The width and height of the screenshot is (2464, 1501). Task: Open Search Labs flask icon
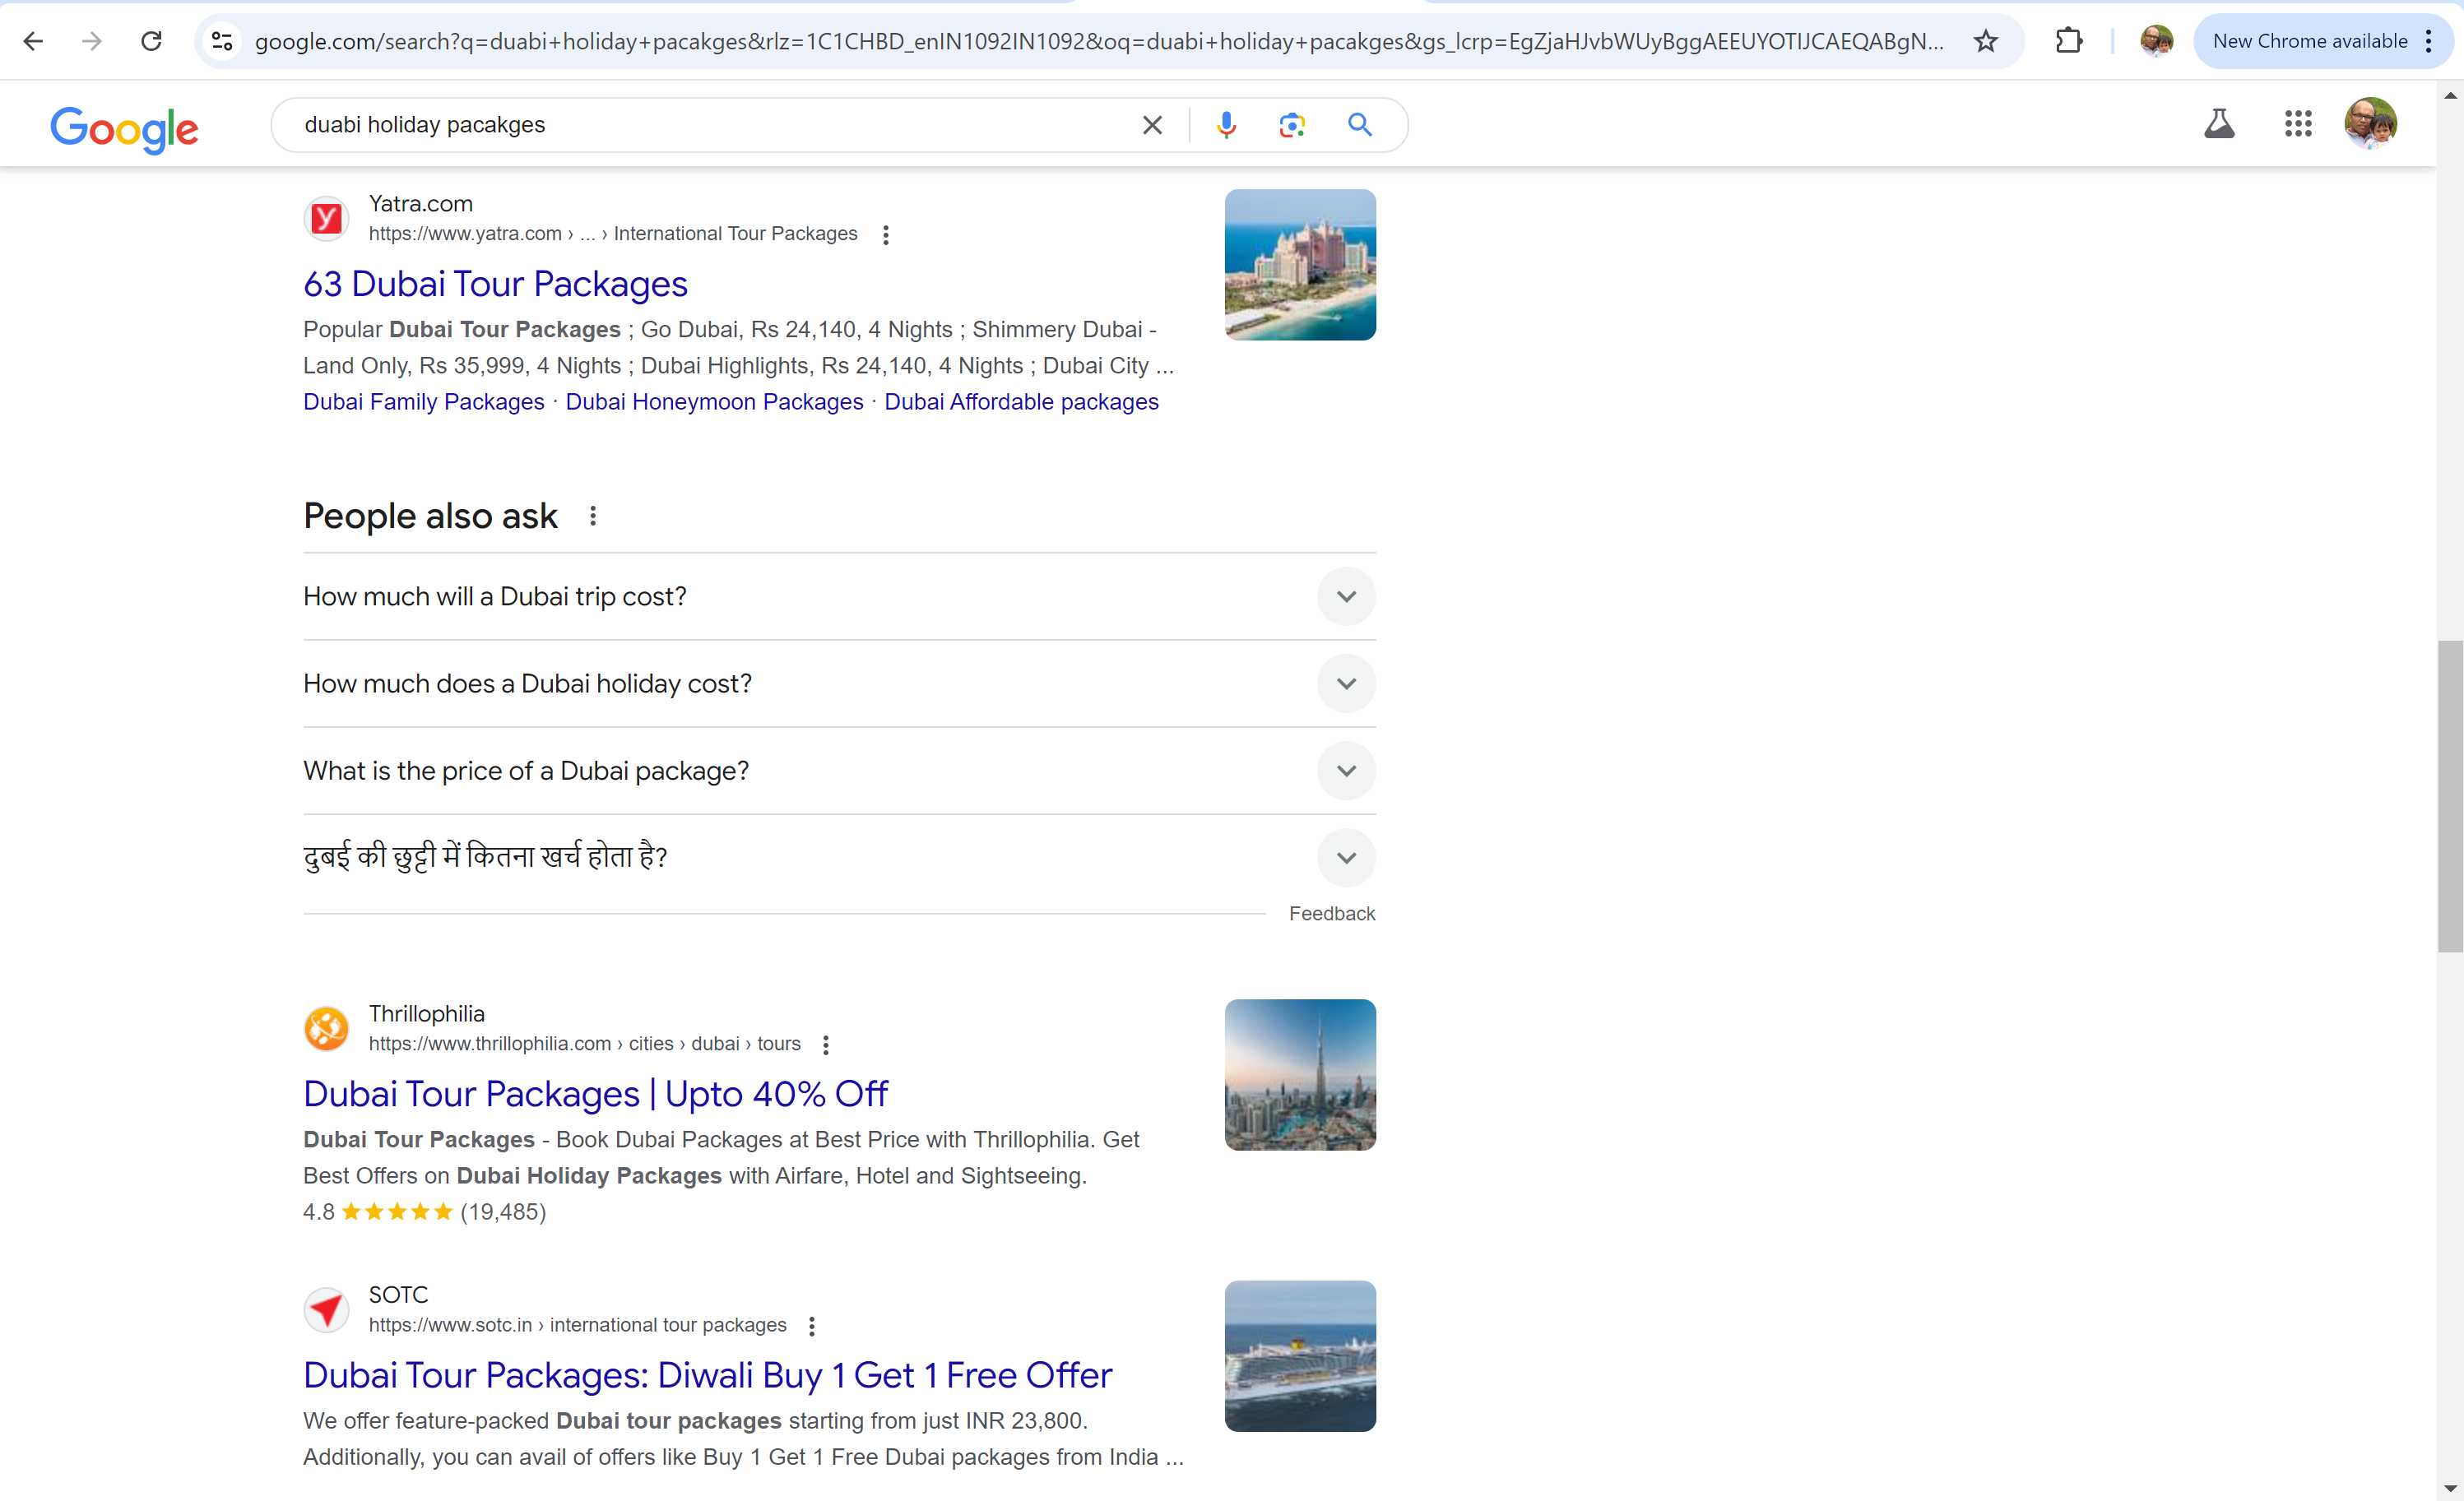[x=2219, y=124]
